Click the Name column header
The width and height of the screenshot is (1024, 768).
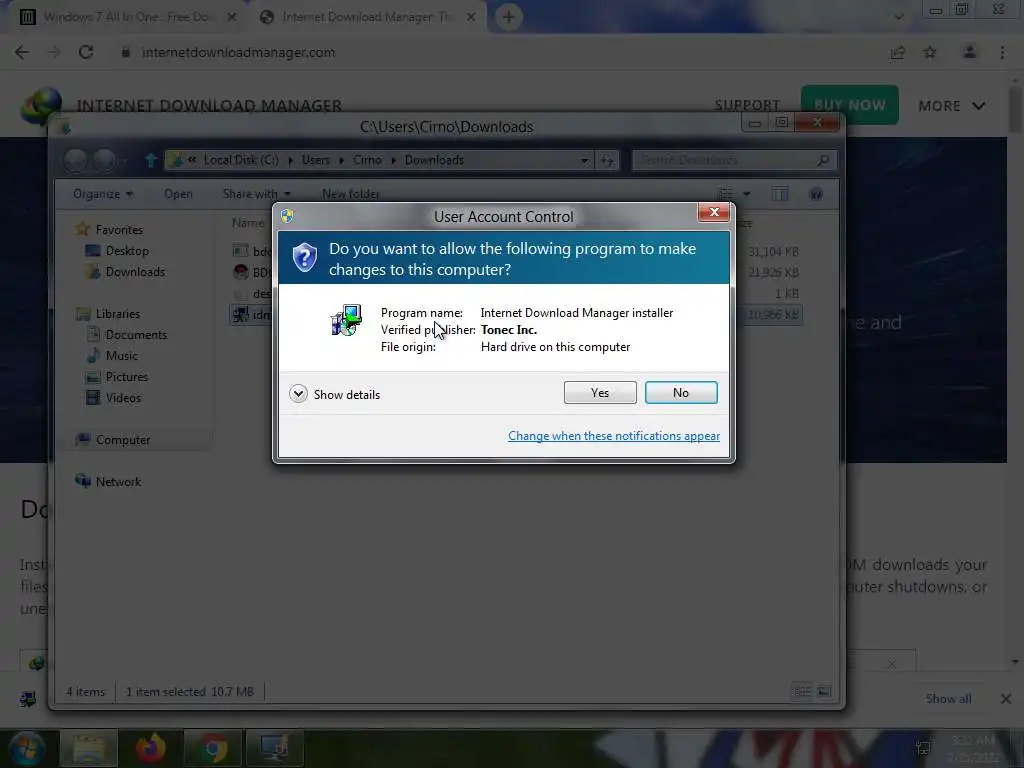pos(248,223)
